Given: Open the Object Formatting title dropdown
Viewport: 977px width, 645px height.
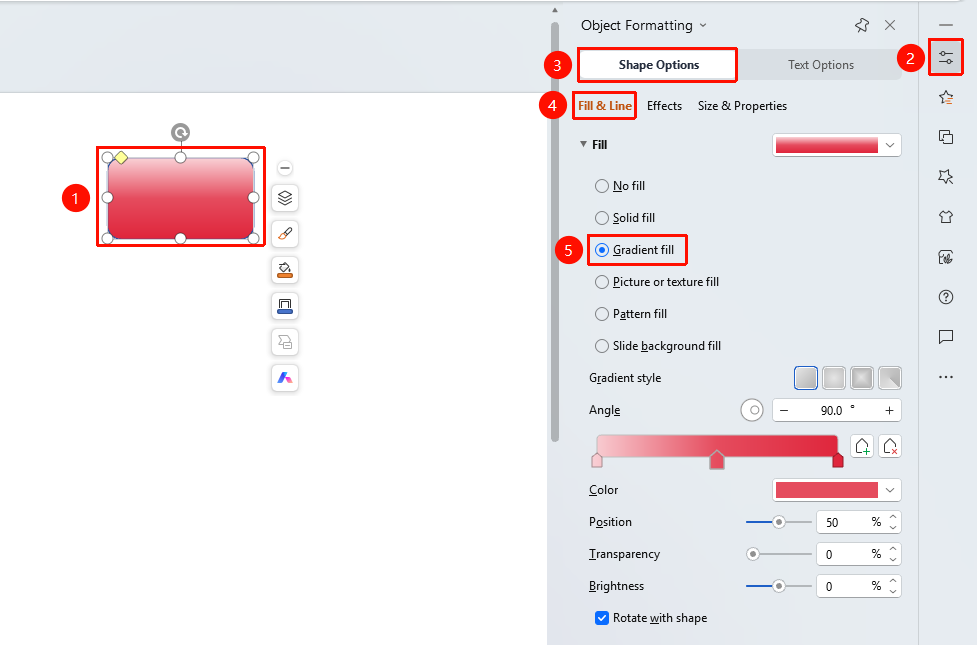Looking at the screenshot, I should point(703,26).
